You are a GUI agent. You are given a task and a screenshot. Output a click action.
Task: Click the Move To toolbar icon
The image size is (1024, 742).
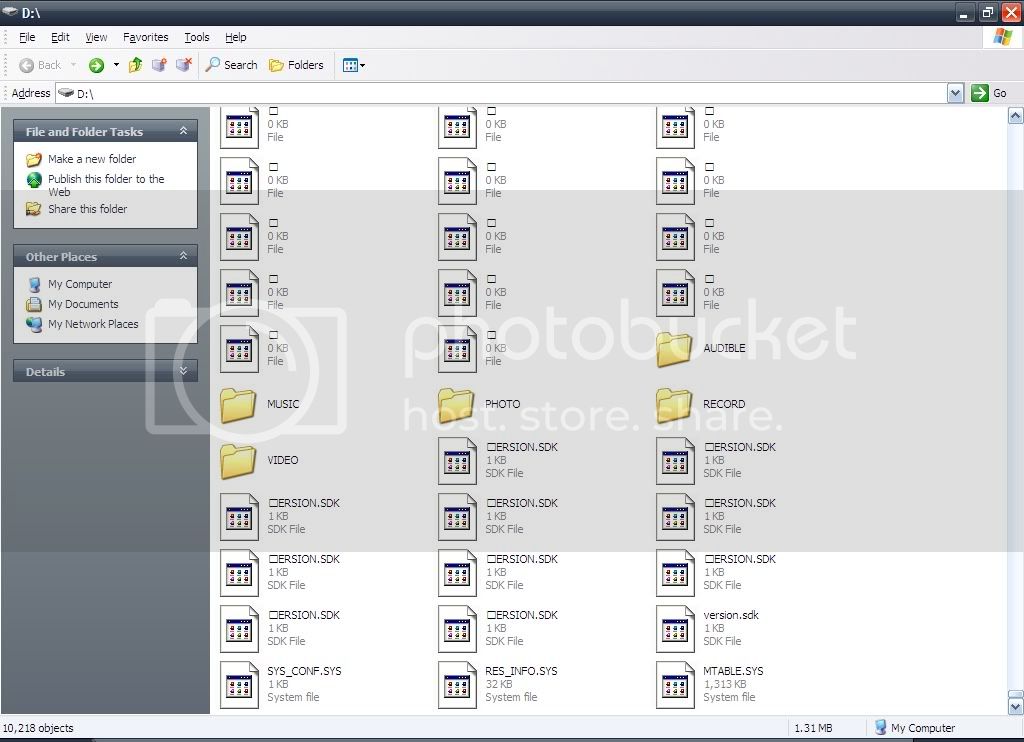[x=159, y=65]
